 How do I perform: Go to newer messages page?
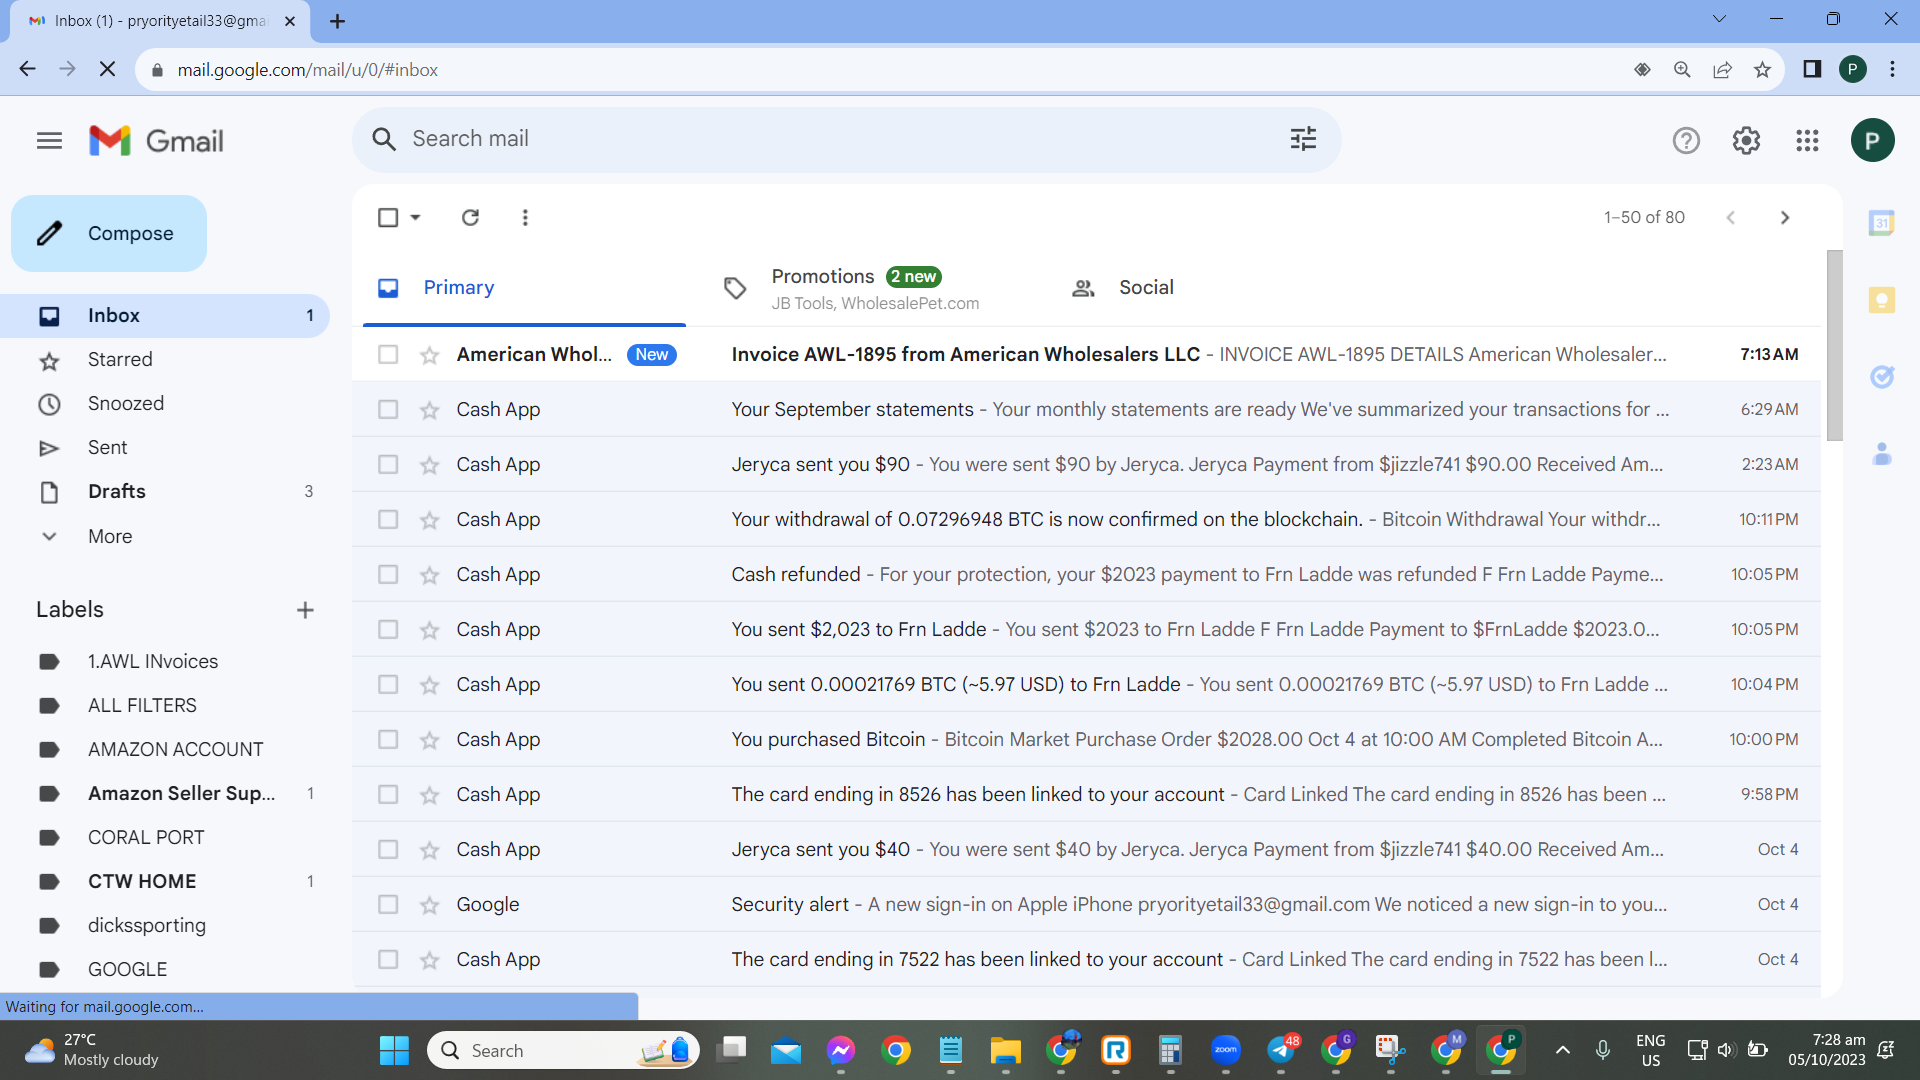[1730, 217]
